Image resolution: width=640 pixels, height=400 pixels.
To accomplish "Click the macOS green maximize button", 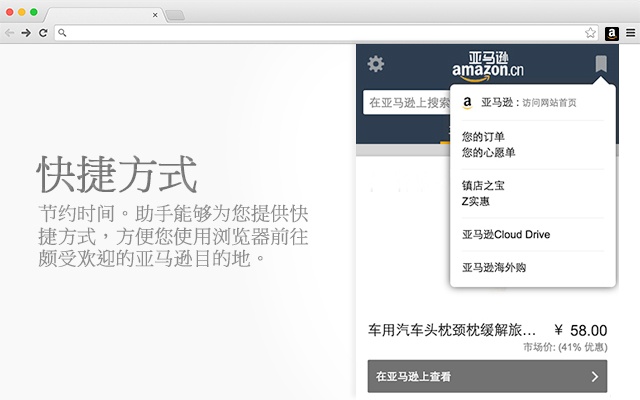I will [x=34, y=12].
